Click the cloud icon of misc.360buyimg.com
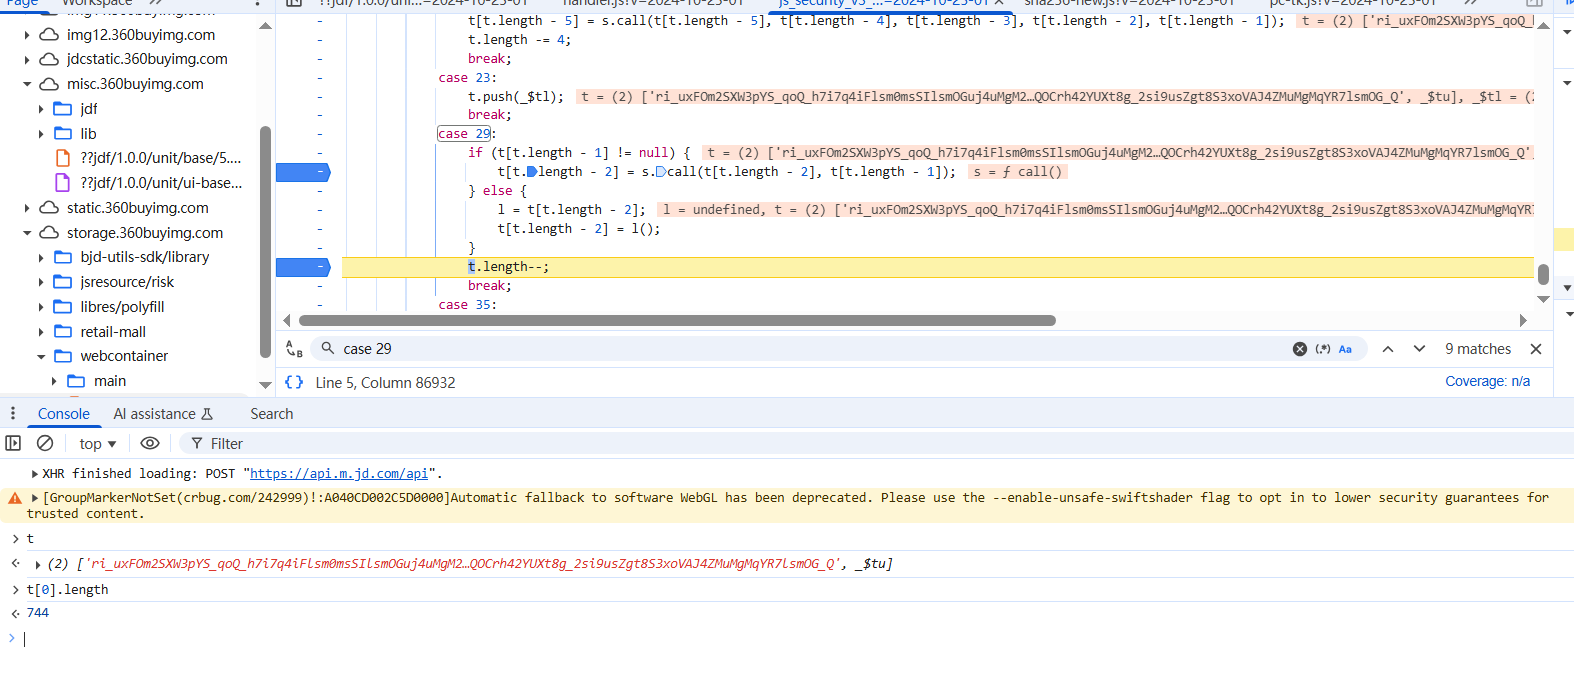This screenshot has height=689, width=1574. click(49, 84)
